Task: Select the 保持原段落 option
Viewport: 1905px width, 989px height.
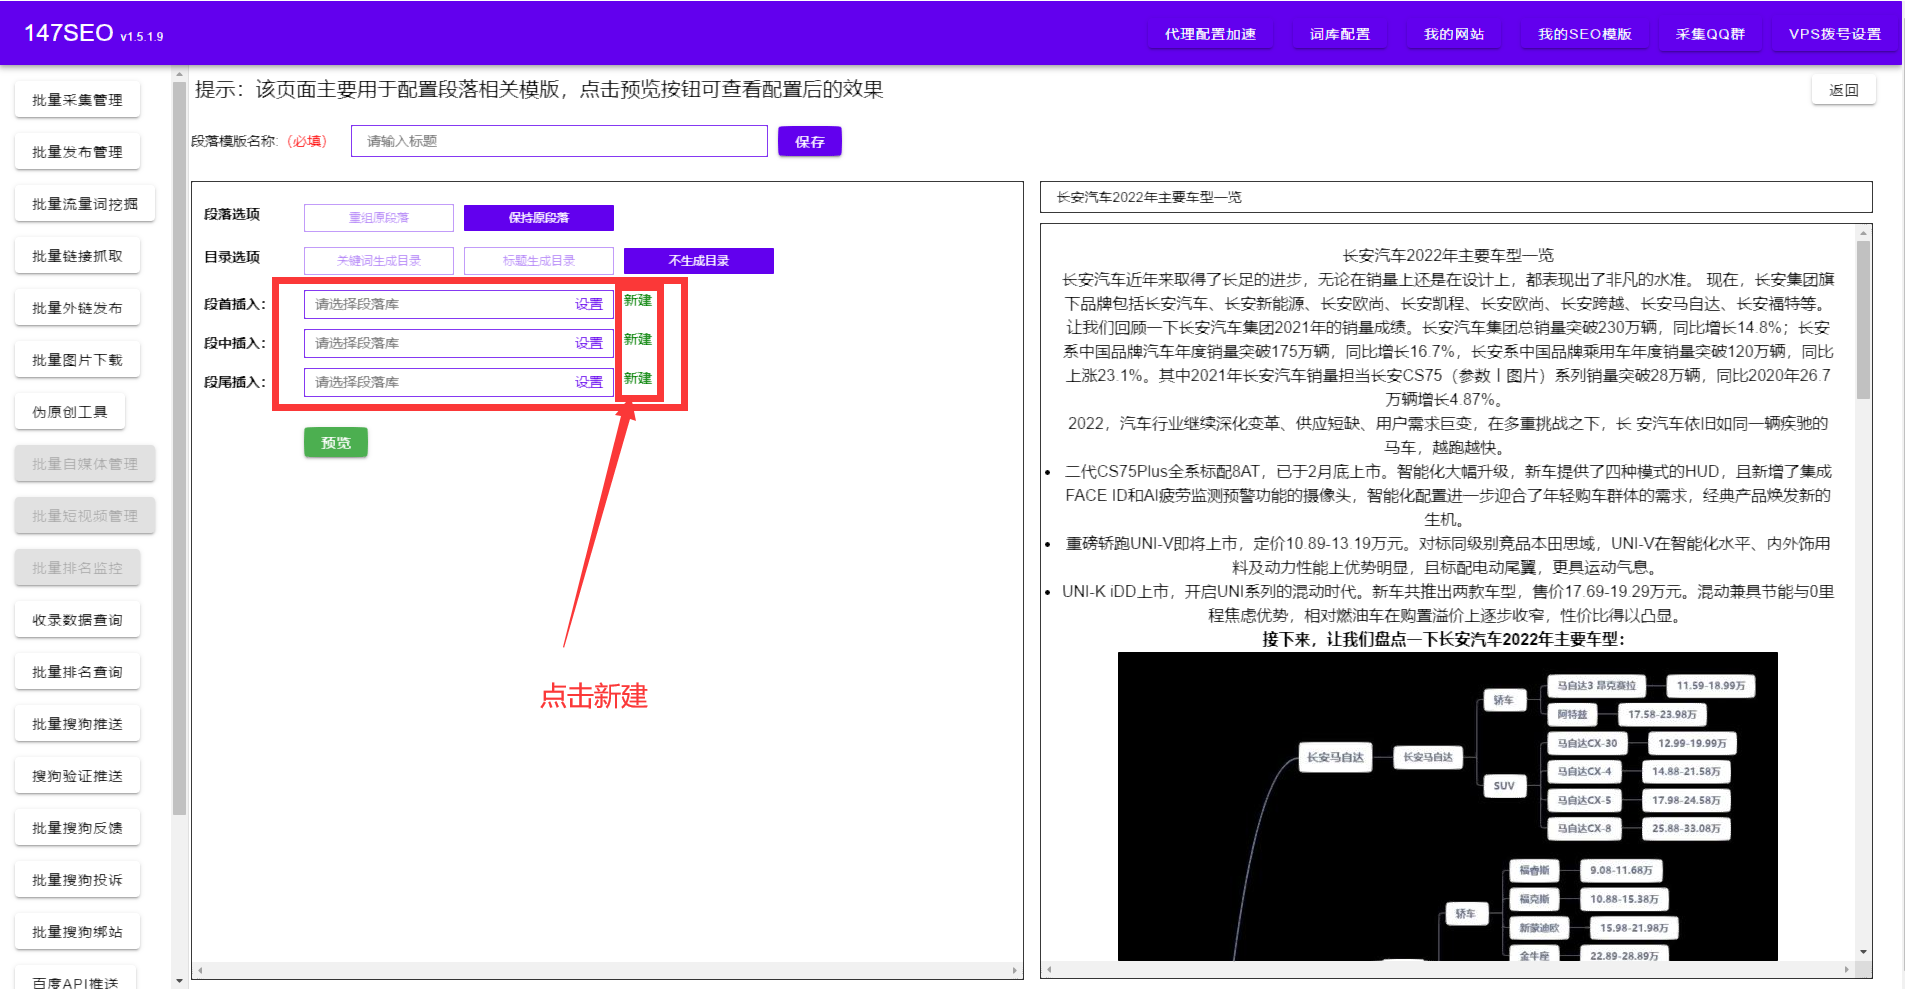Action: click(x=539, y=217)
